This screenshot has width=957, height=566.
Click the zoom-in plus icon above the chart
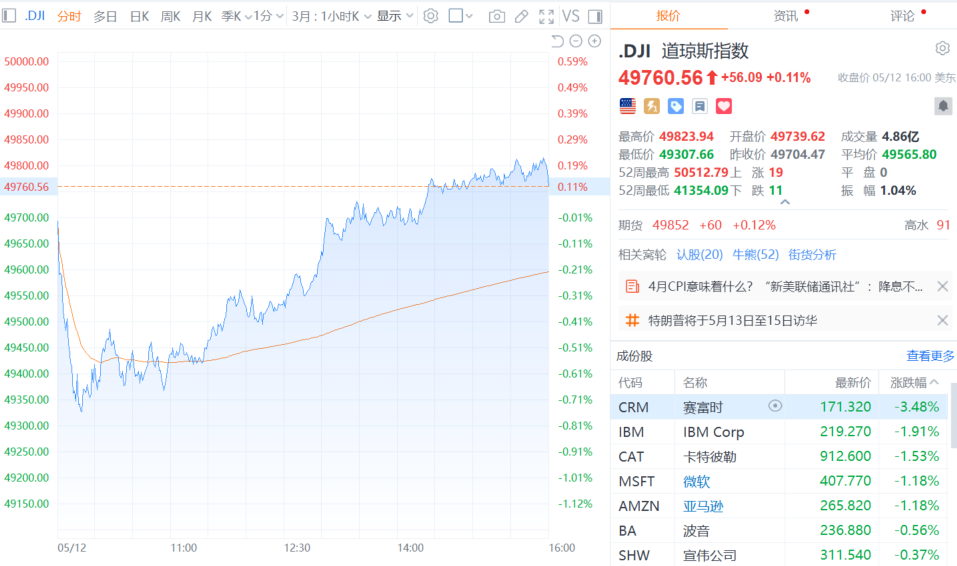pos(594,41)
